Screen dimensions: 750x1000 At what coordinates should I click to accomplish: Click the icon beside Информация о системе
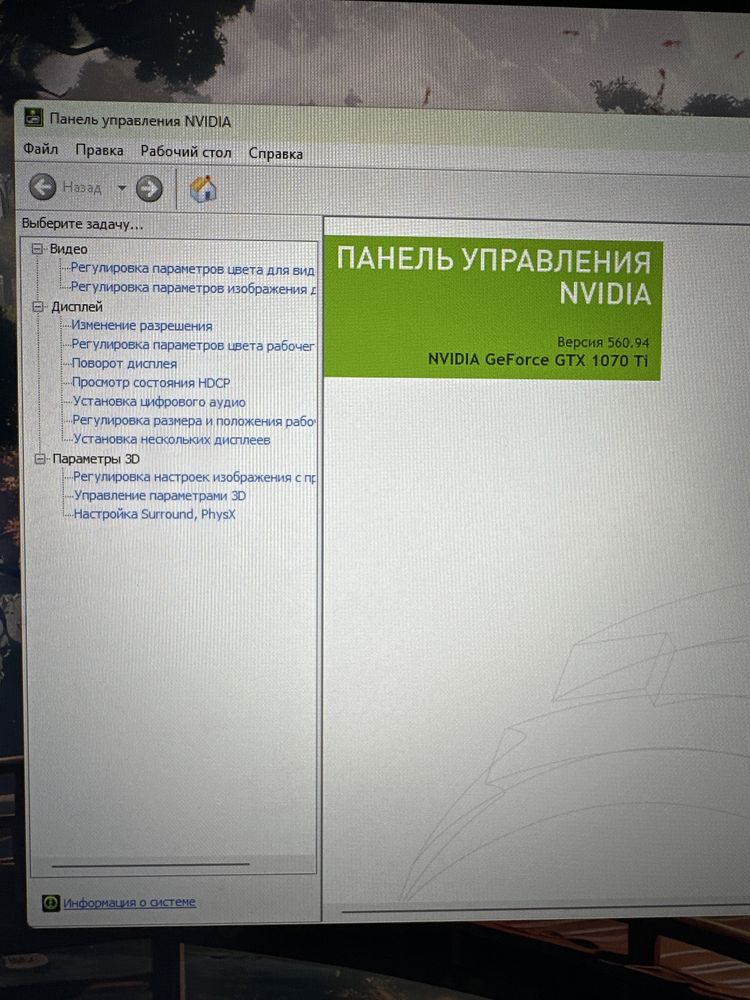[50, 902]
